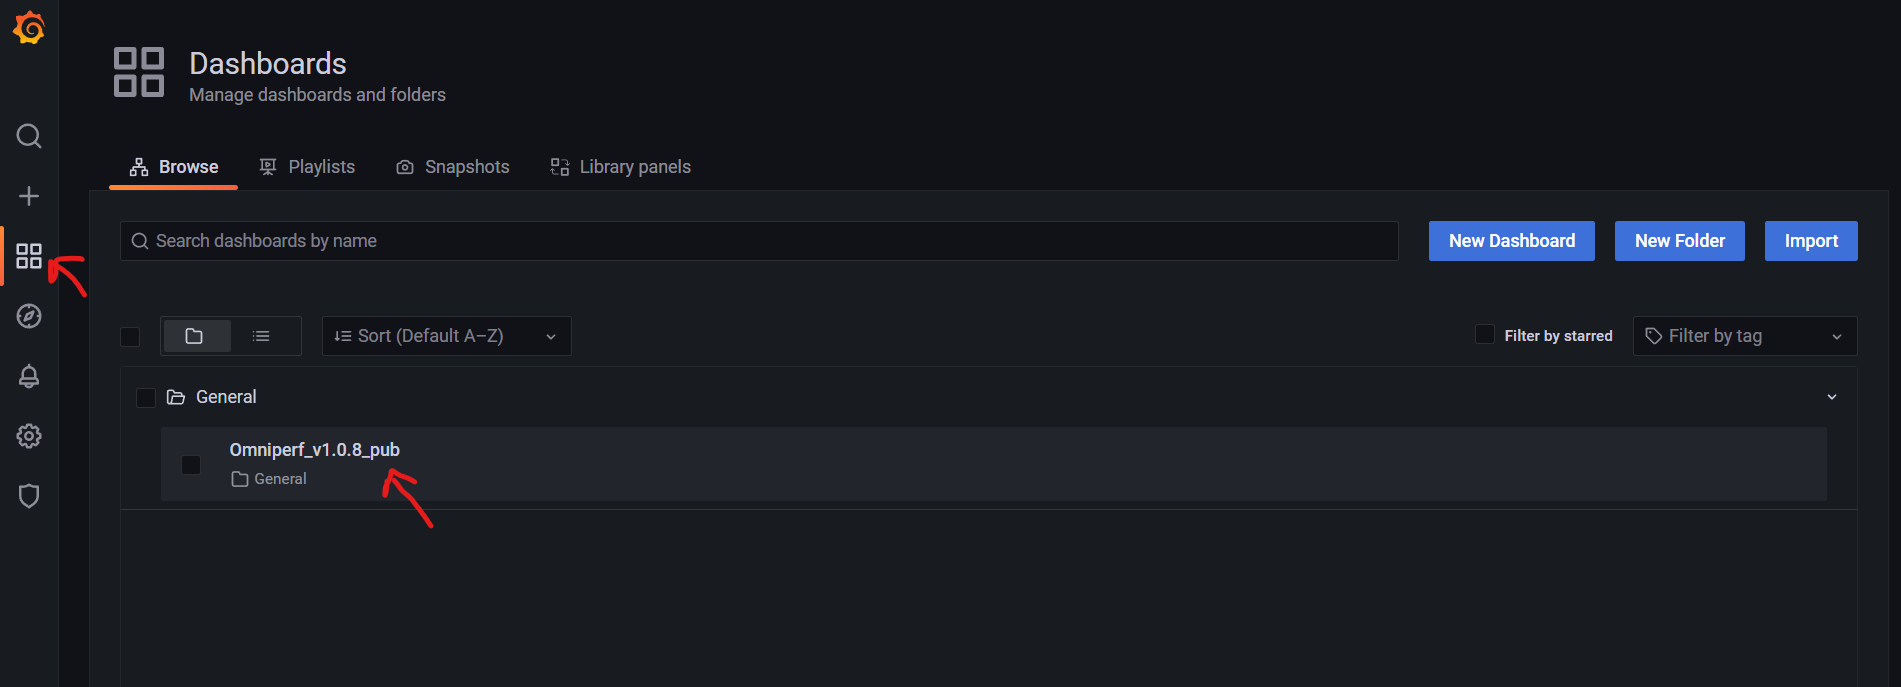Open the search icon in sidebar
Image resolution: width=1901 pixels, height=687 pixels.
click(29, 136)
